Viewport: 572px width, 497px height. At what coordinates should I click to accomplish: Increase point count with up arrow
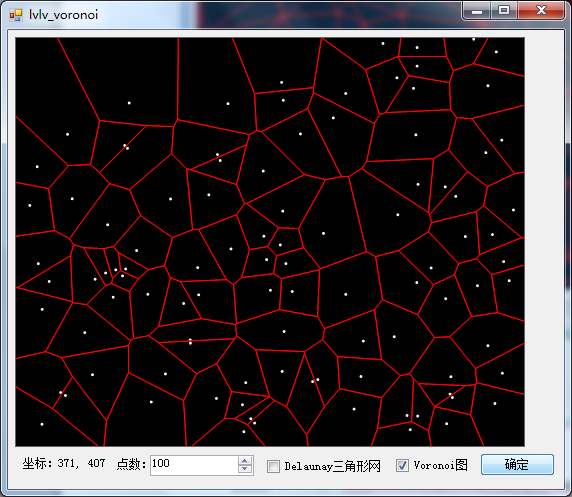tap(245, 461)
